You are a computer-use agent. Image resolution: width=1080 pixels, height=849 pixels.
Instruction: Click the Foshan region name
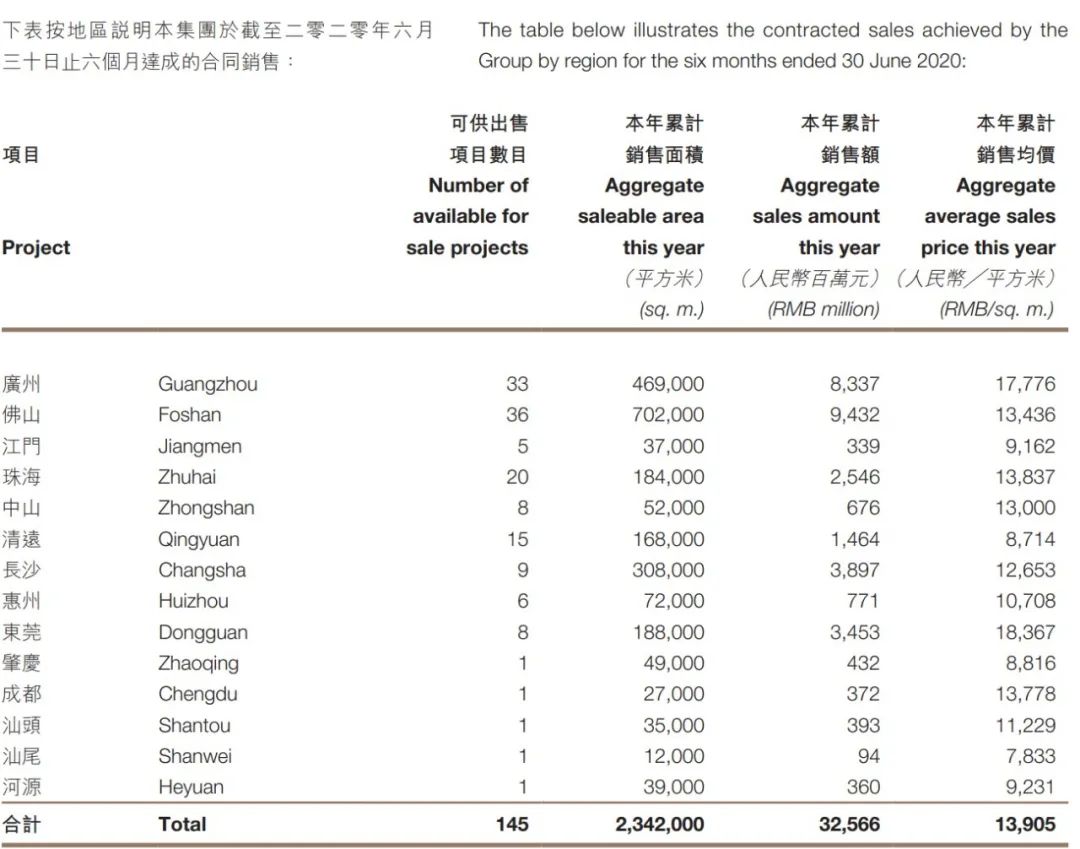(189, 415)
